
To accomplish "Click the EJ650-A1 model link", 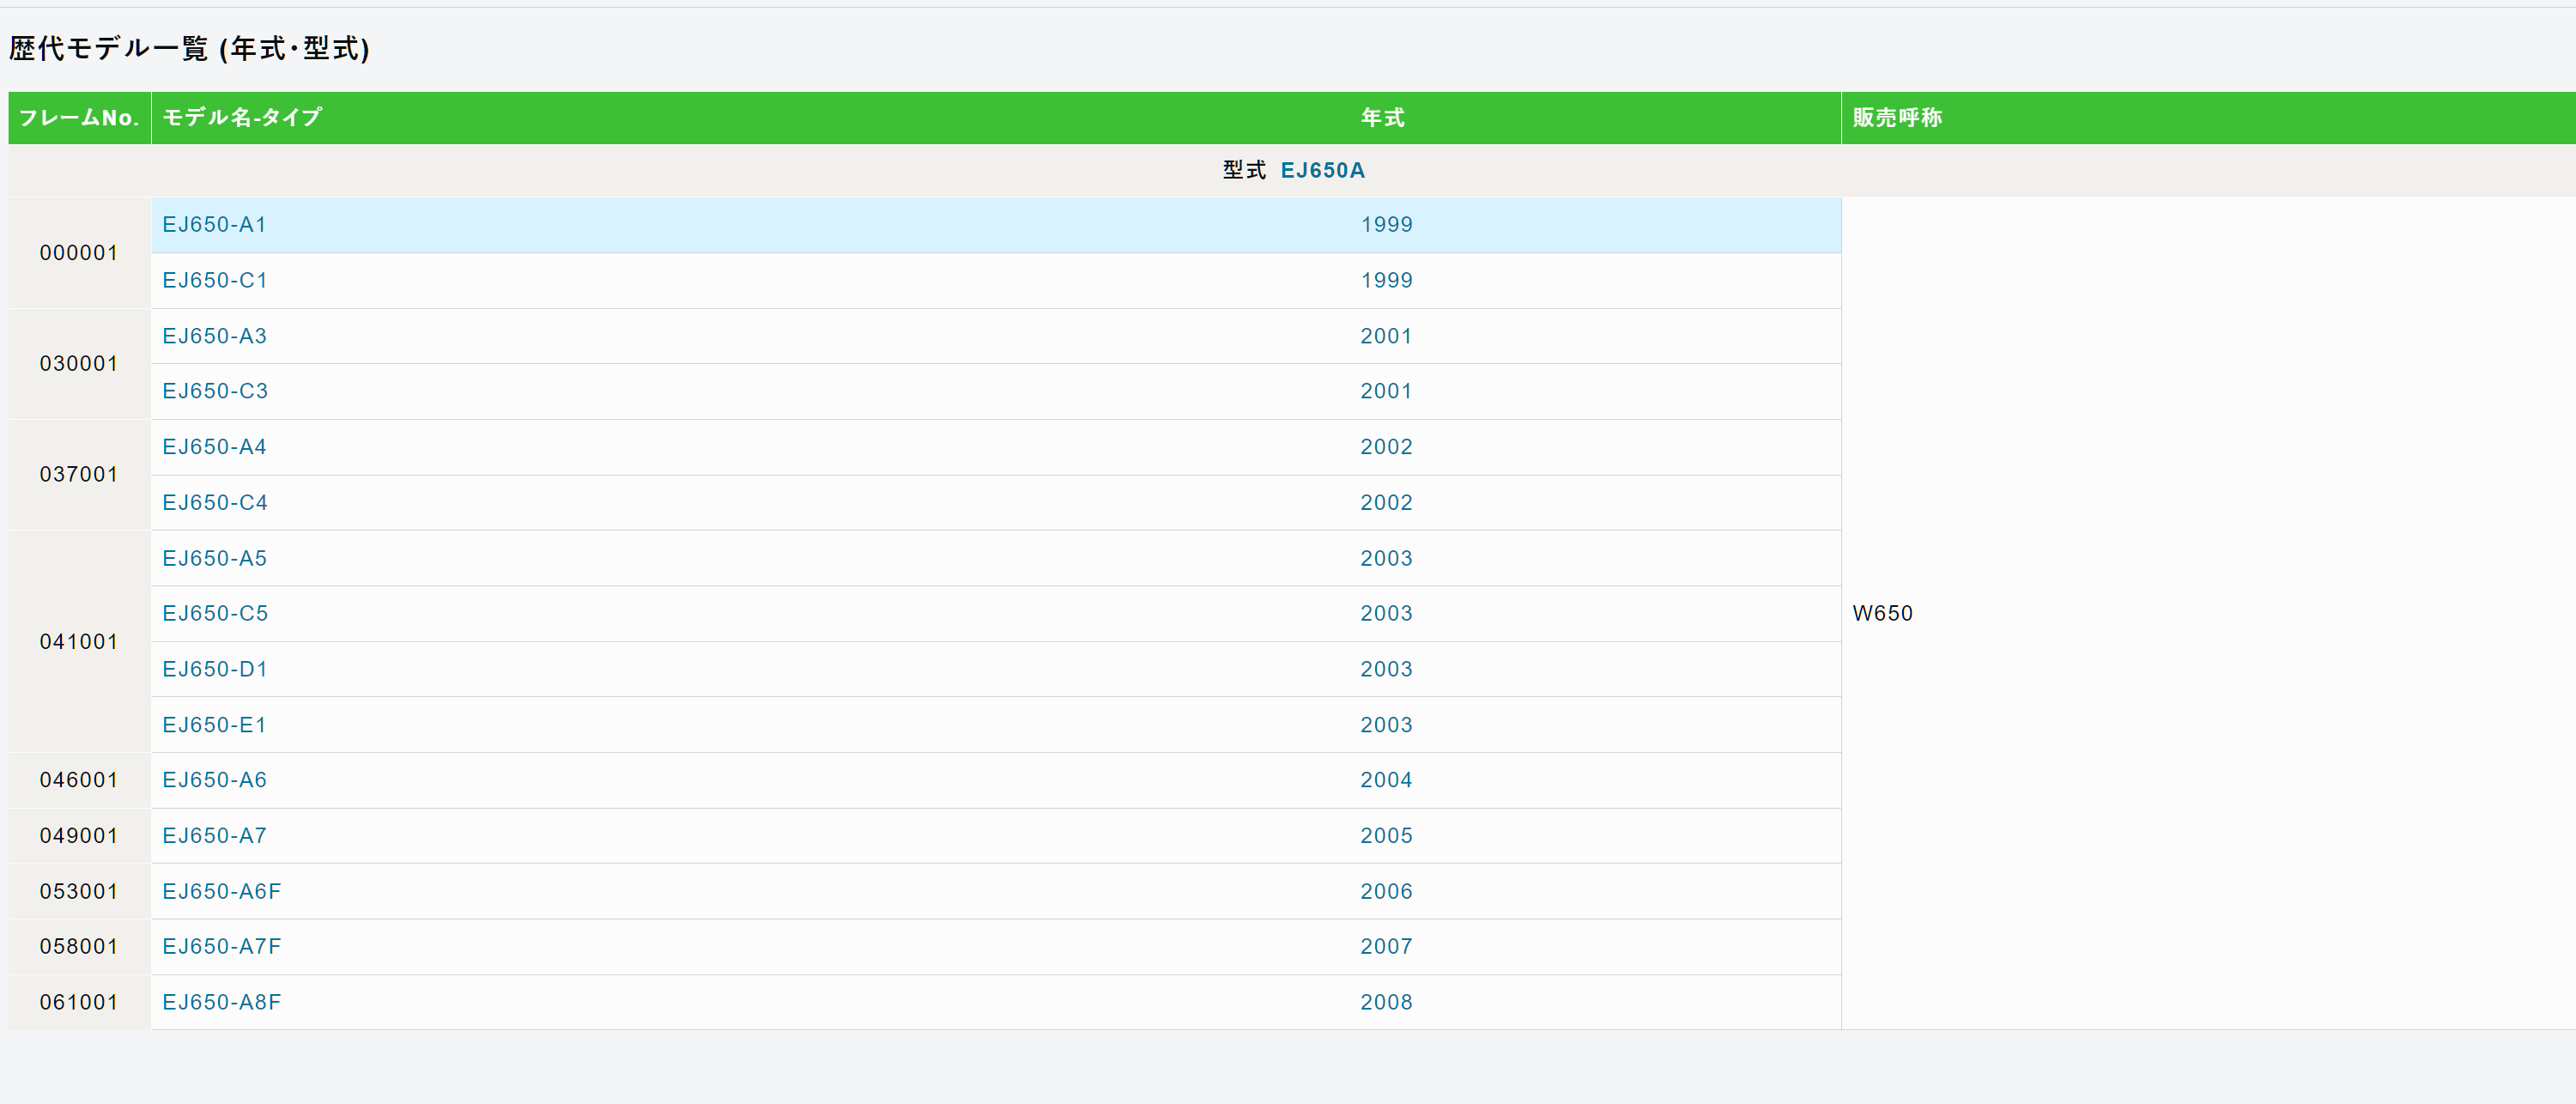I will pyautogui.click(x=214, y=225).
